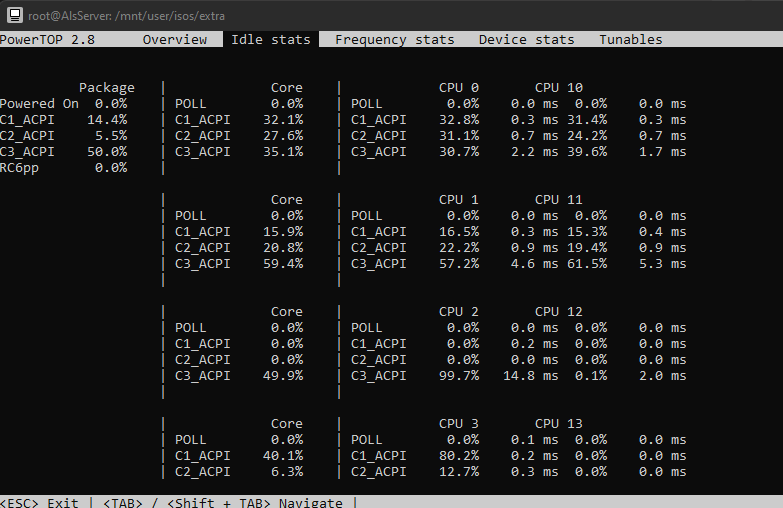783x508 pixels.
Task: Click Core C1_ACPI value 32.1%
Action: [283, 120]
